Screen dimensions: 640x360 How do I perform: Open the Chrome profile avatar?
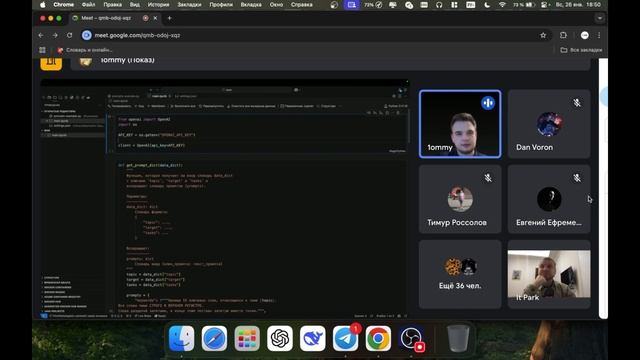pos(584,36)
